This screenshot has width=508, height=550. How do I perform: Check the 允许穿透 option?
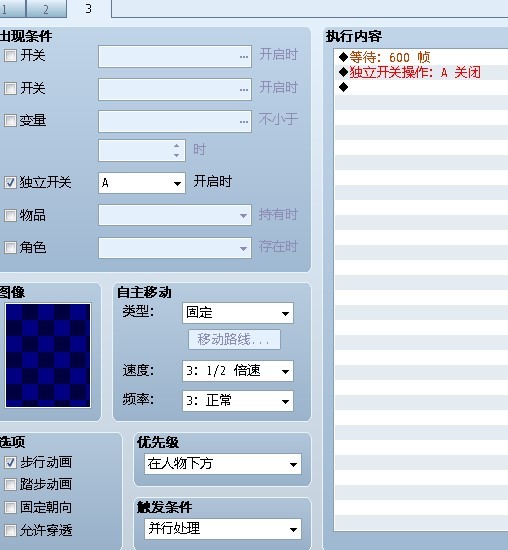tap(10, 530)
